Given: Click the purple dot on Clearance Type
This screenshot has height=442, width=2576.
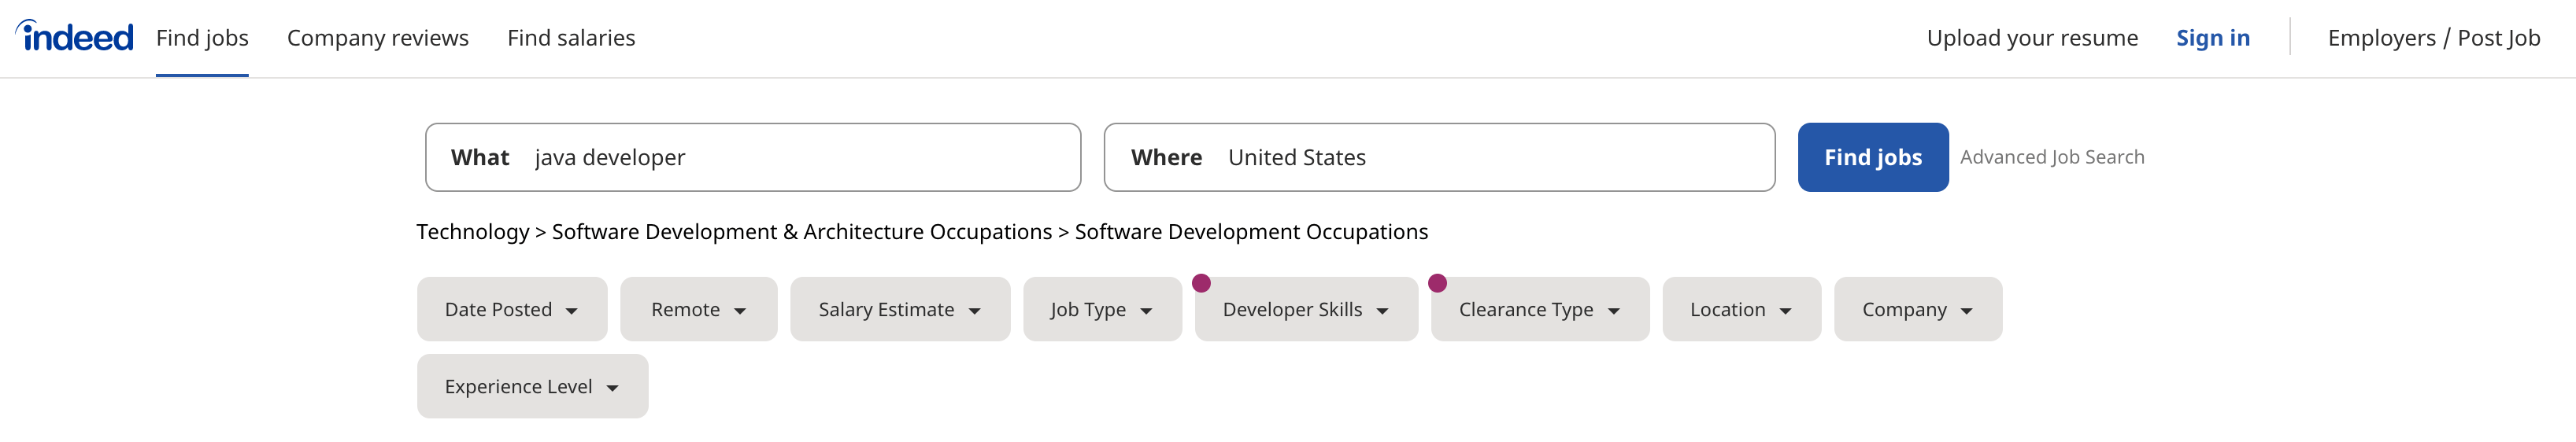Looking at the screenshot, I should pos(1437,284).
